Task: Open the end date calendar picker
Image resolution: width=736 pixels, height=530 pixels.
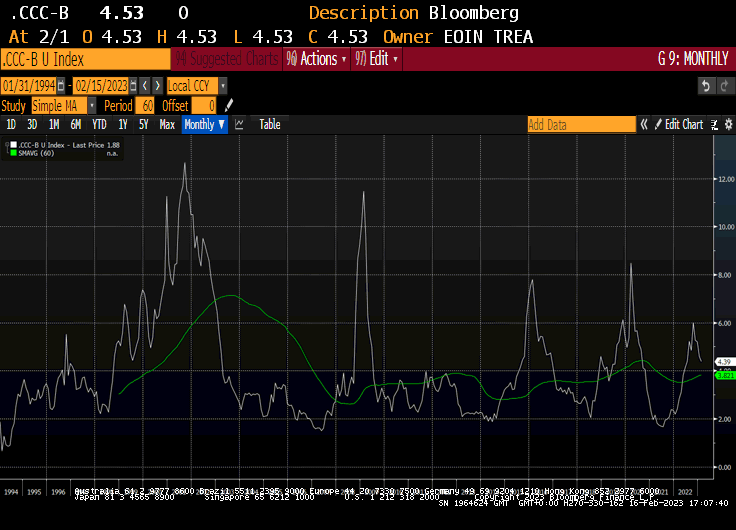Action: pyautogui.click(x=131, y=86)
